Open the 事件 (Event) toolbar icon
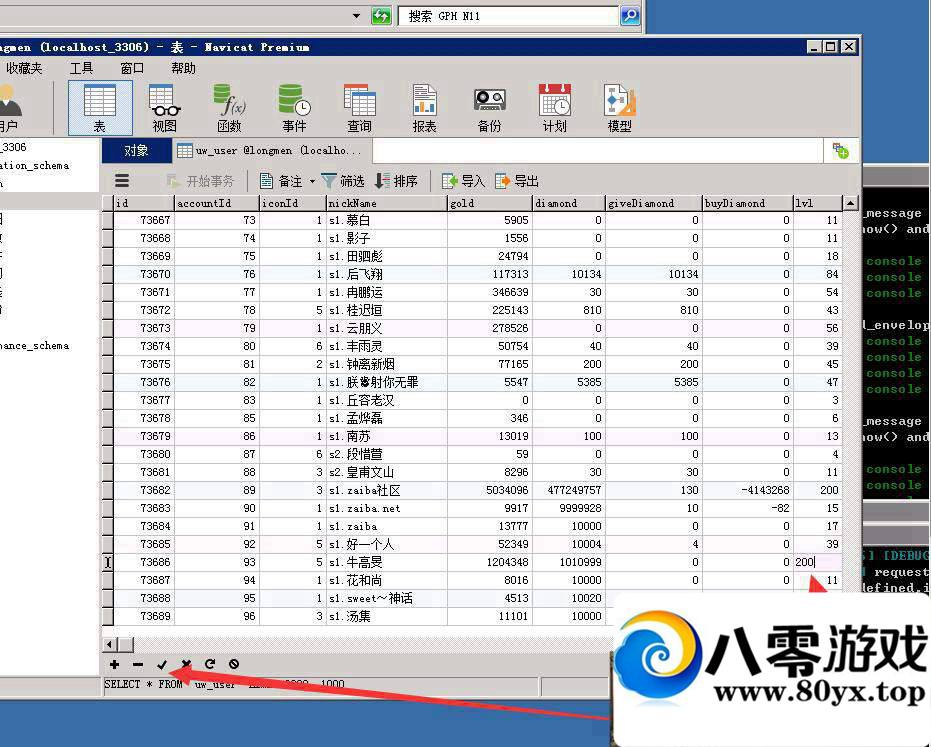Screen dimensions: 931x747 294,108
